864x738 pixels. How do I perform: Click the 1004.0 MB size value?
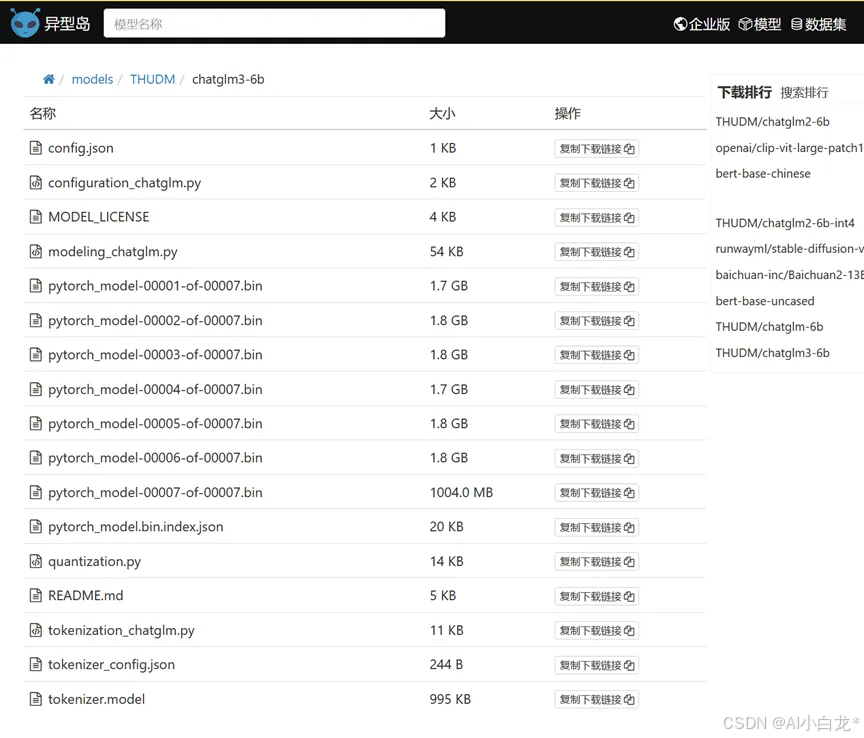pyautogui.click(x=461, y=492)
